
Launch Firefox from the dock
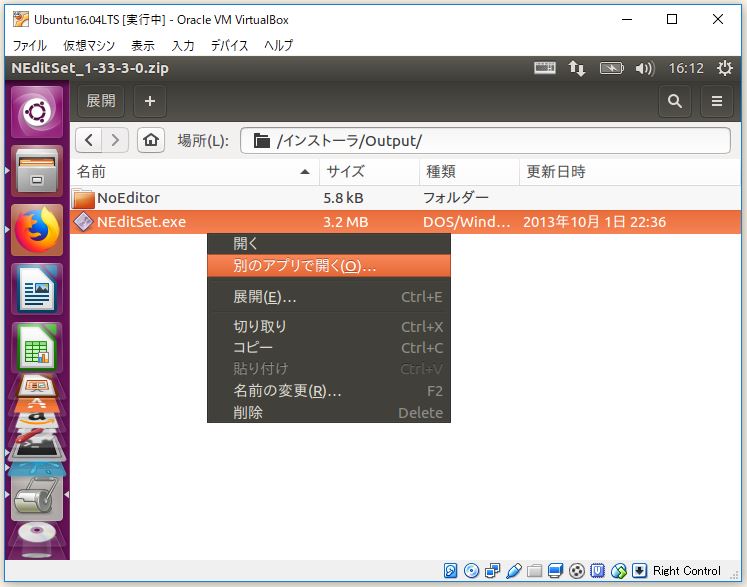[x=37, y=230]
